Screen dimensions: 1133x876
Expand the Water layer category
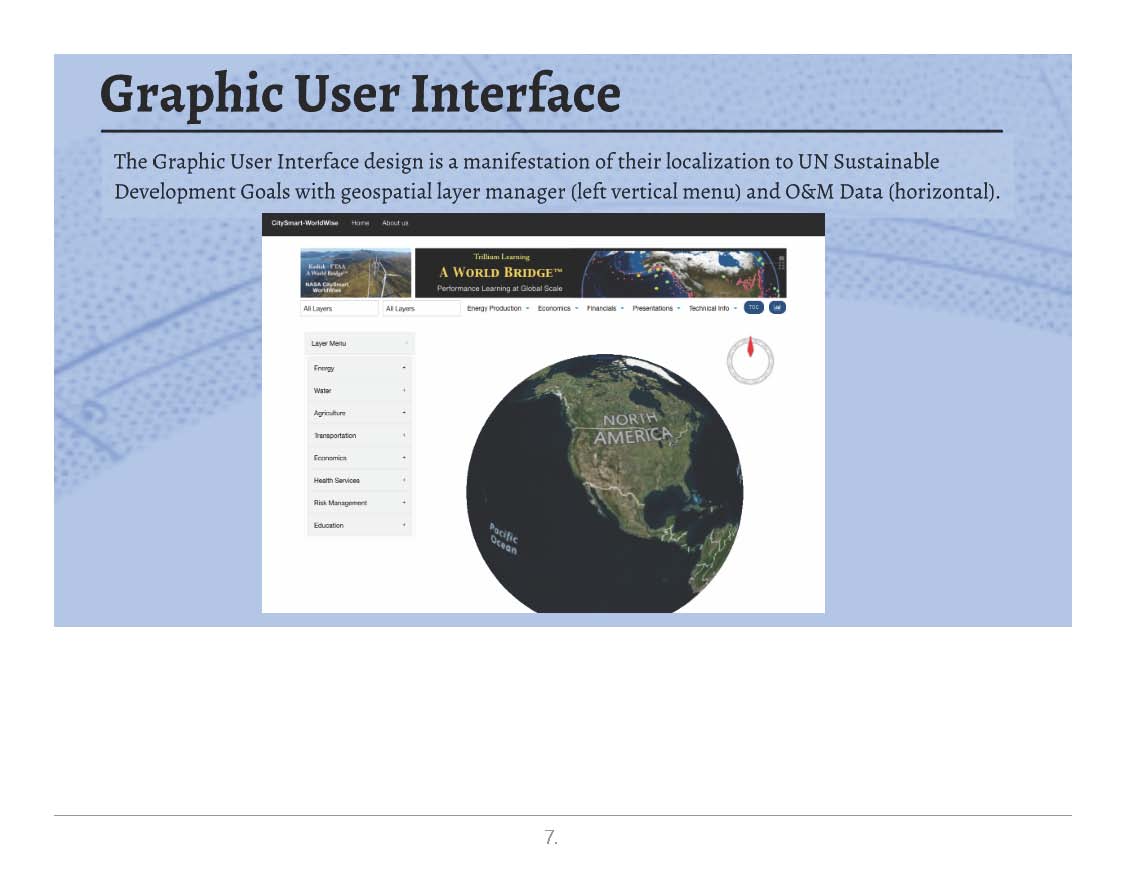[x=359, y=391]
